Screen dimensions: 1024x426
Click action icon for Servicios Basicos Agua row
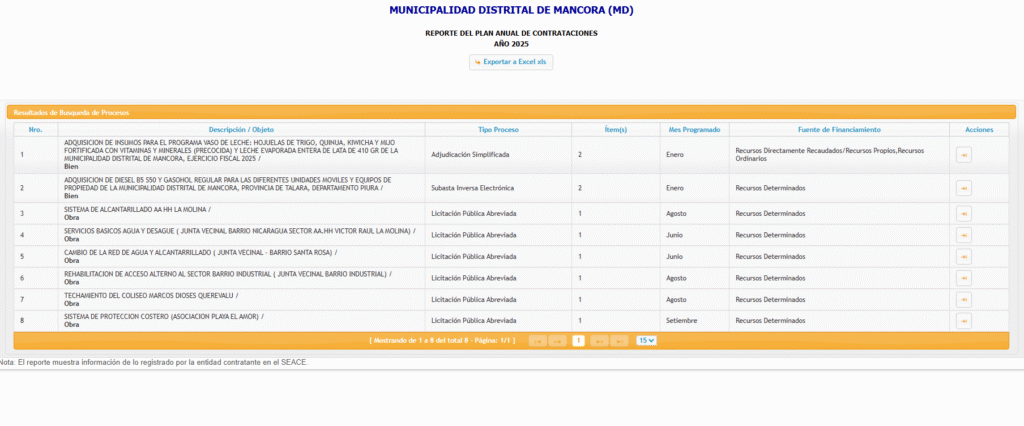pyautogui.click(x=963, y=234)
